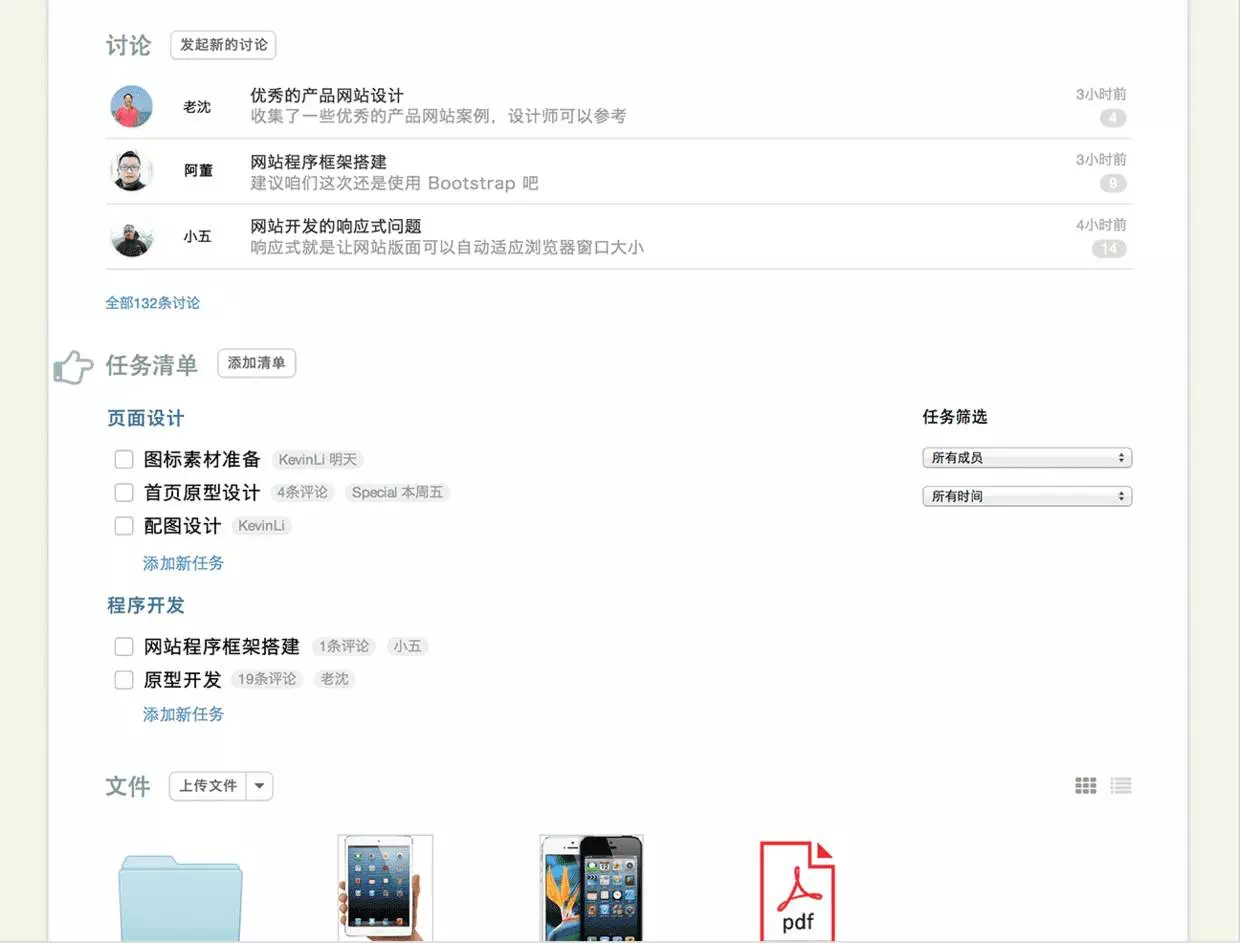Viewport: 1240px width, 943px height.
Task: Switch files to list view icon
Action: pos(1121,786)
